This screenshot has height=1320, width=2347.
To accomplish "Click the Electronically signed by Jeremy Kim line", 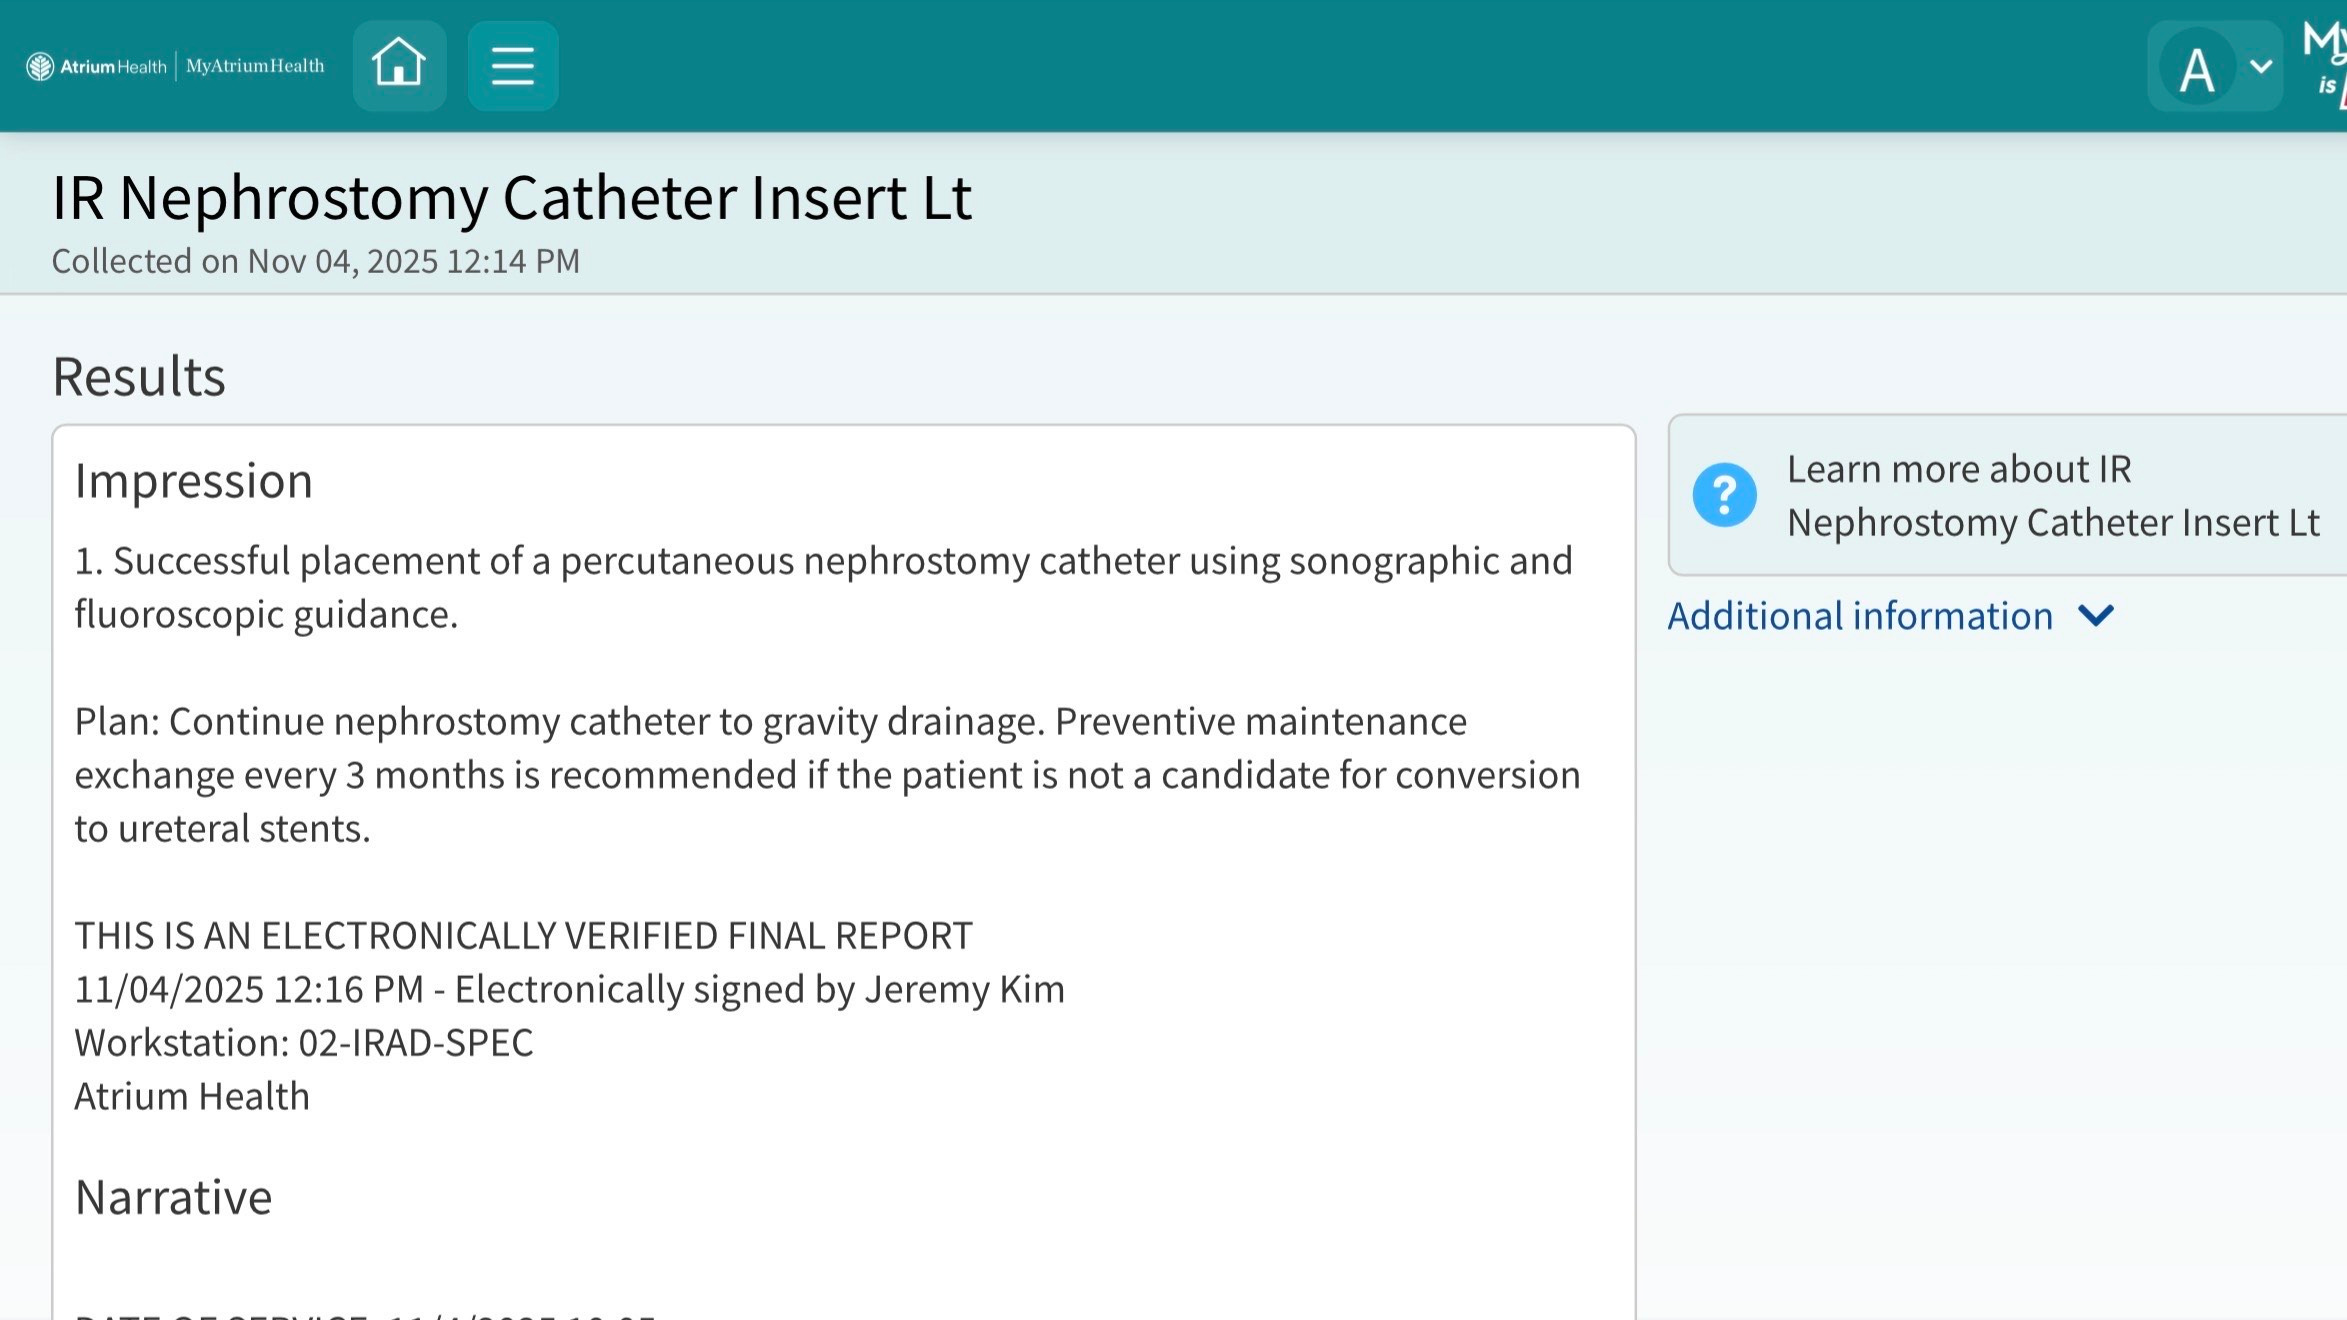I will (x=569, y=989).
